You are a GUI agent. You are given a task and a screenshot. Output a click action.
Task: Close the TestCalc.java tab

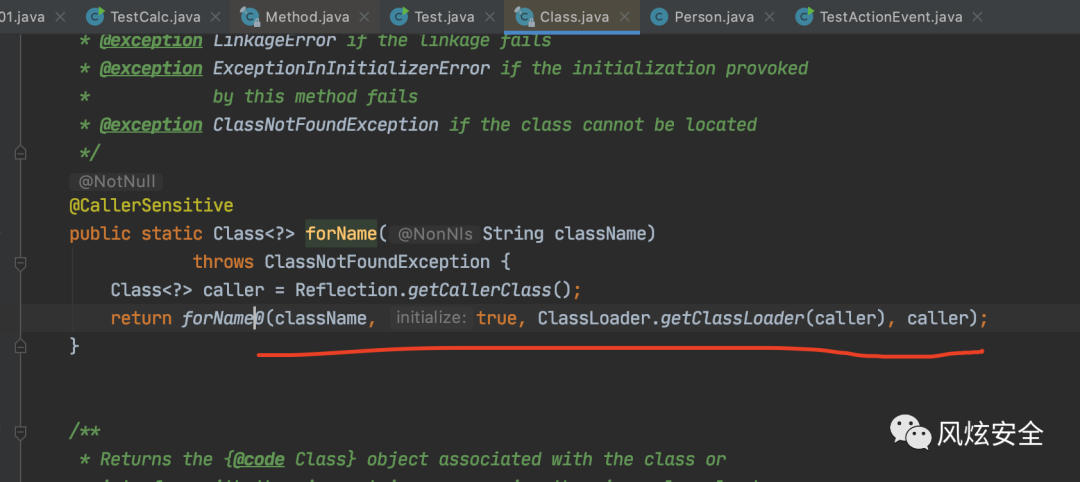215,17
